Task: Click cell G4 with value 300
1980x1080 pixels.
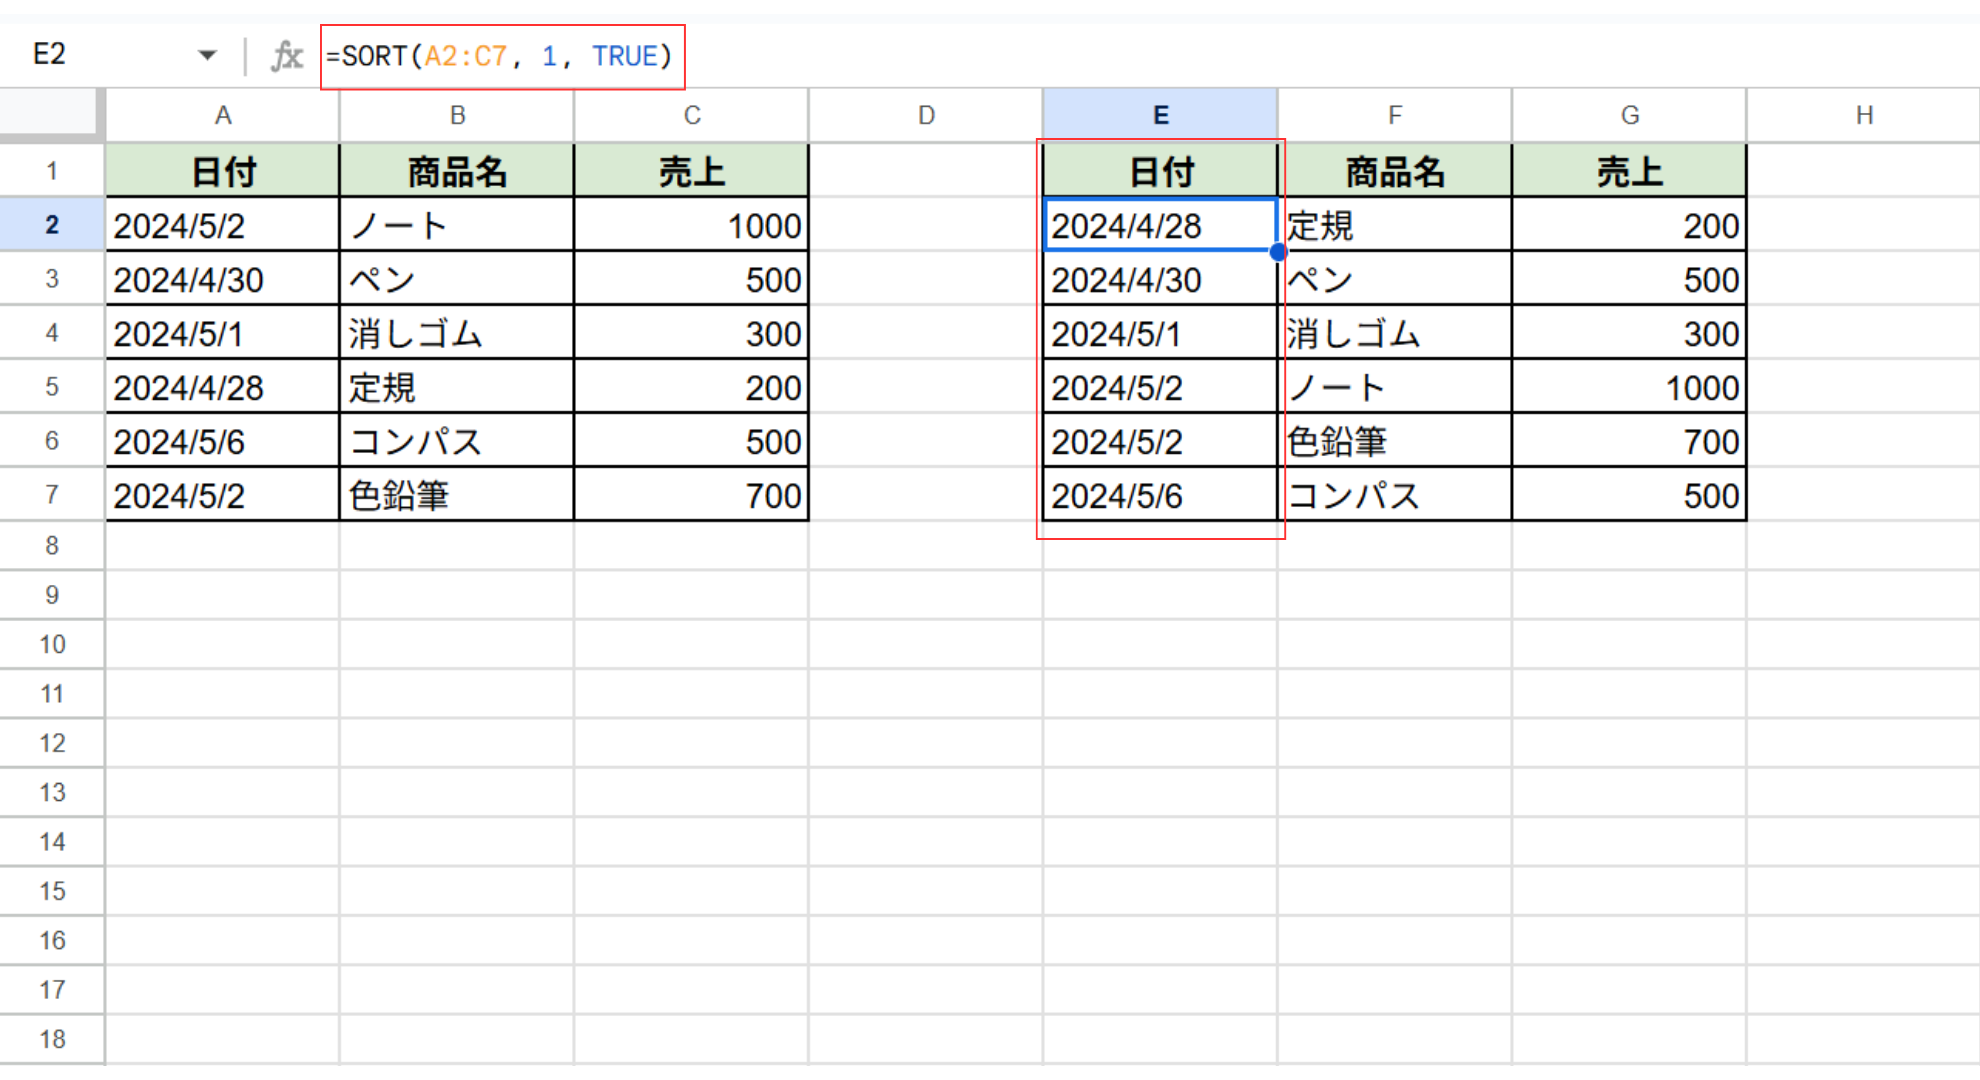Action: [x=1630, y=333]
